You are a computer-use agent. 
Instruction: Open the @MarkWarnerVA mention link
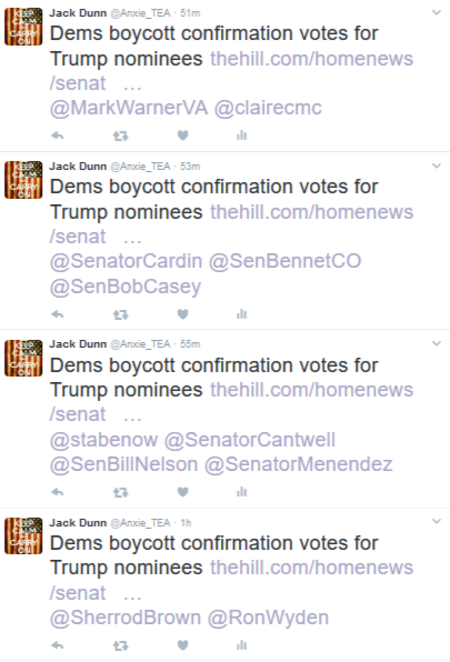click(129, 108)
